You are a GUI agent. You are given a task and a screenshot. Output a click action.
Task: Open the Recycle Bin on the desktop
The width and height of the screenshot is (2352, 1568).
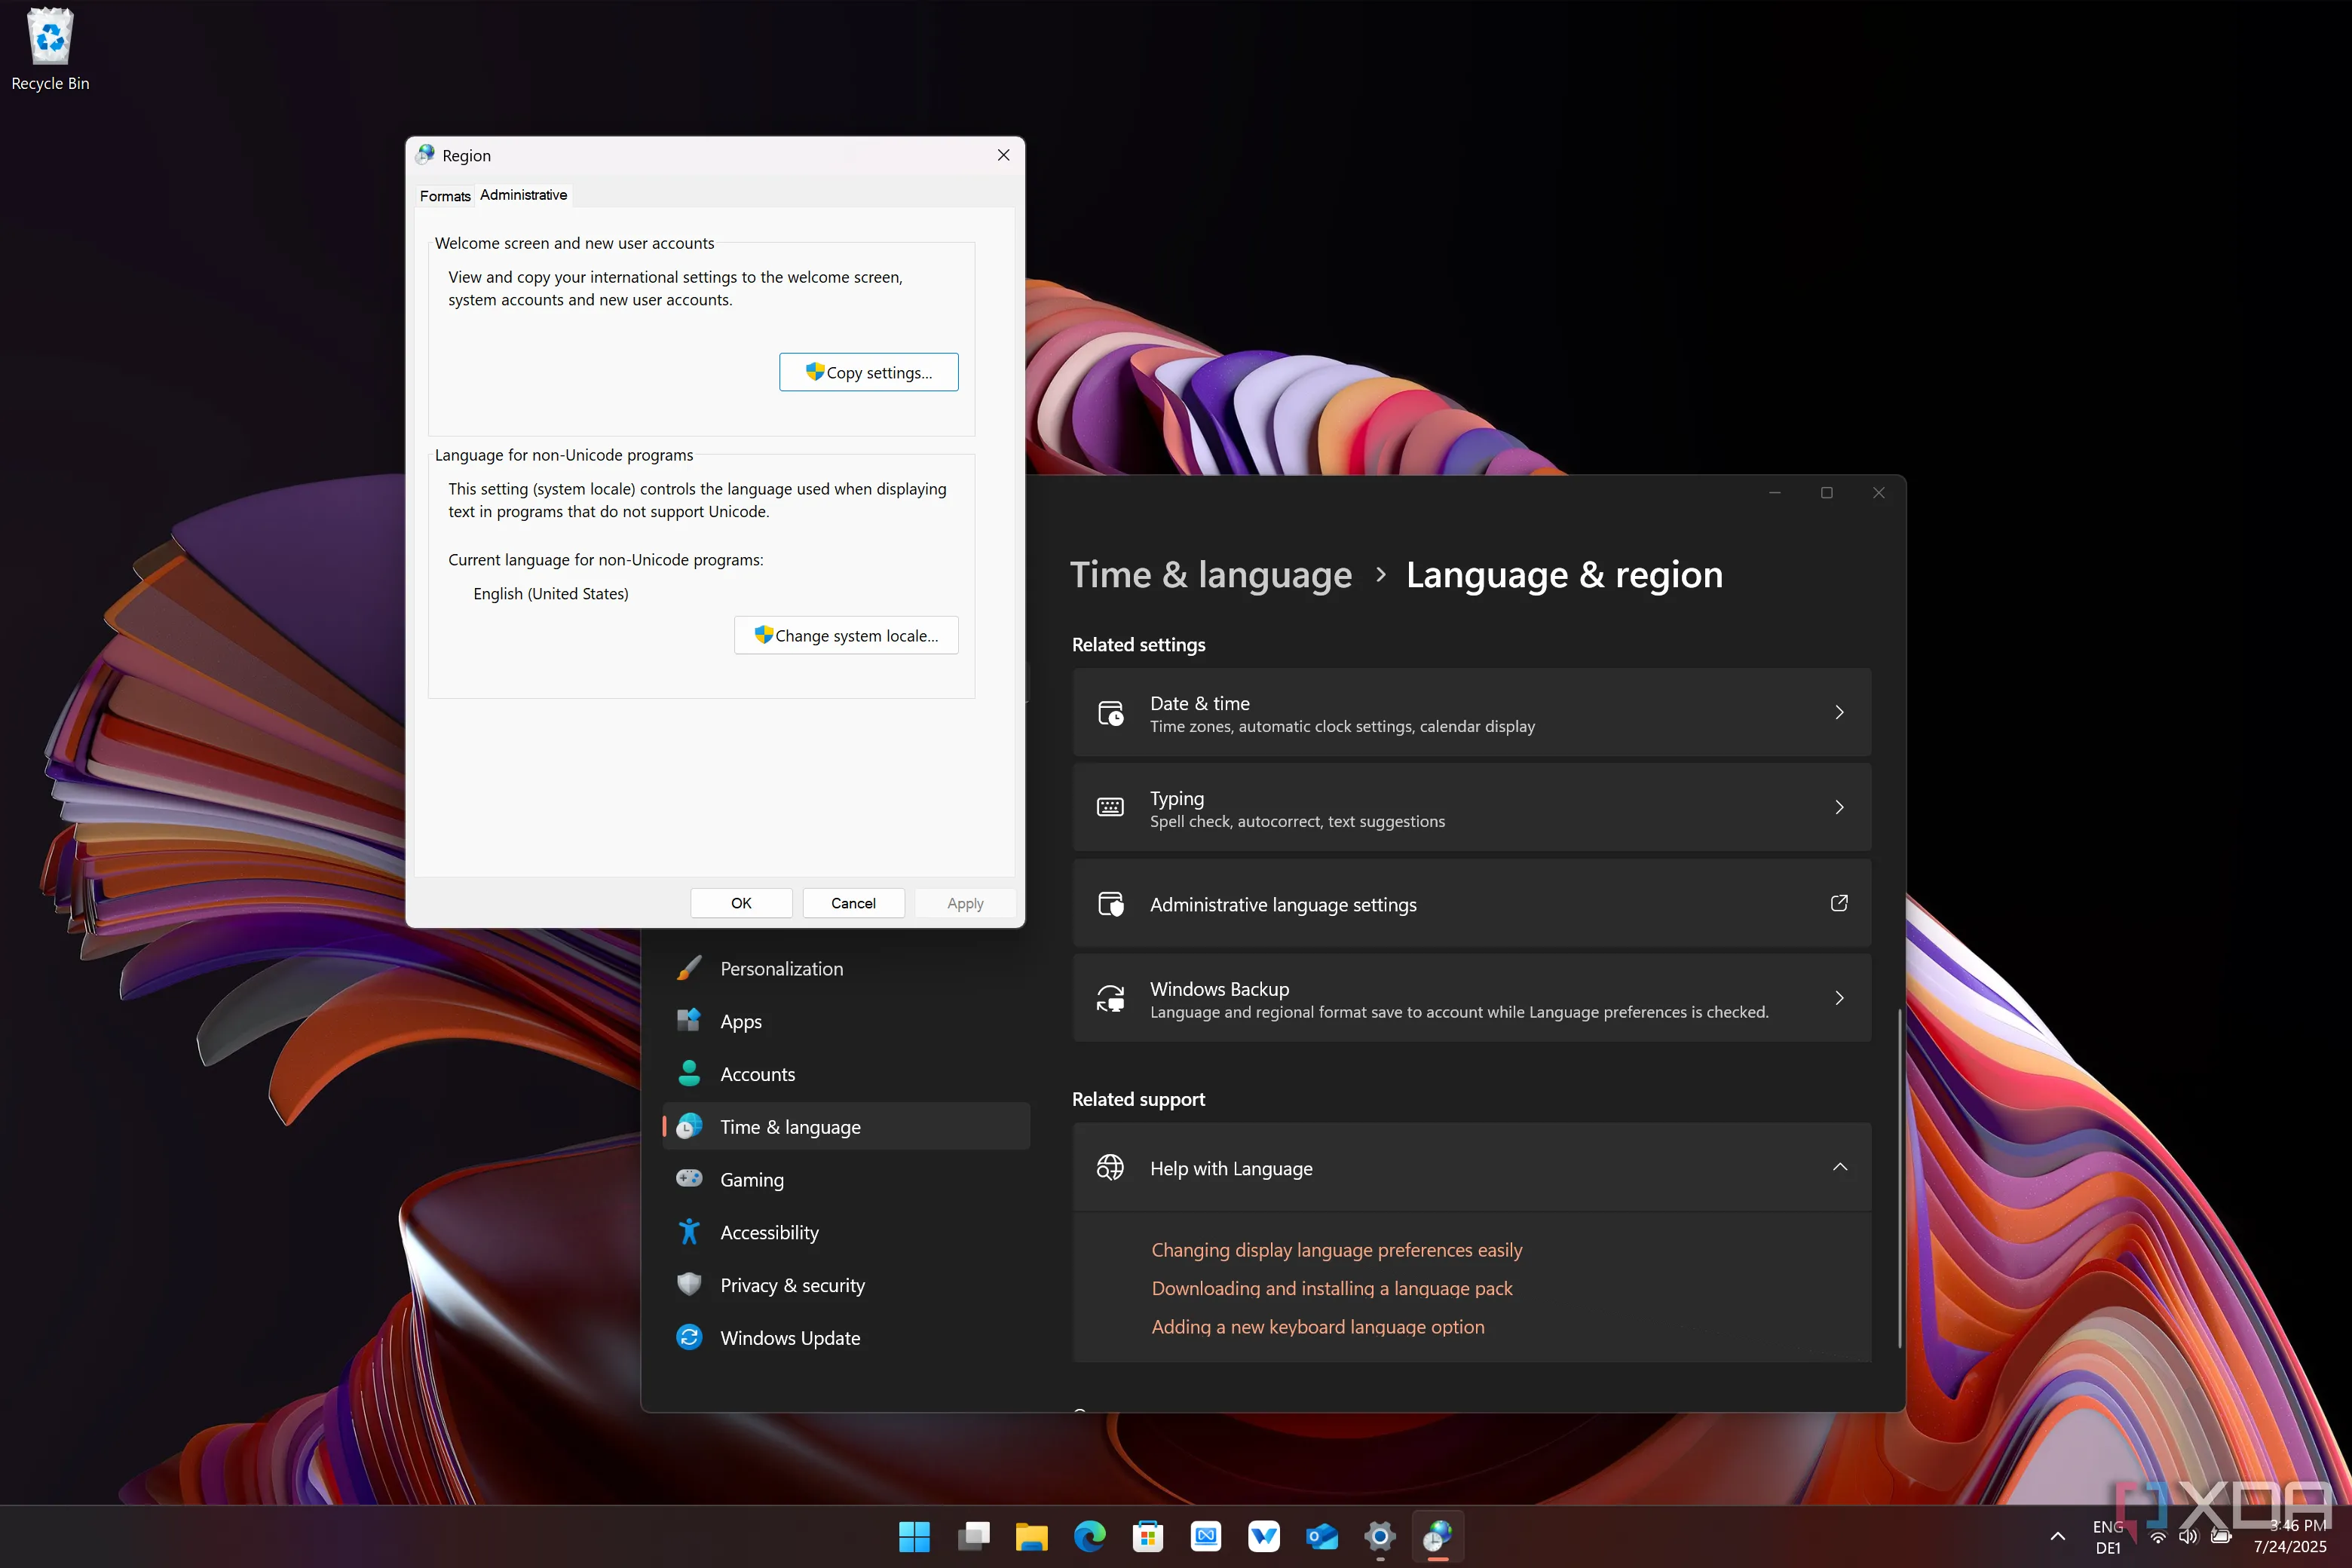coord(50,37)
